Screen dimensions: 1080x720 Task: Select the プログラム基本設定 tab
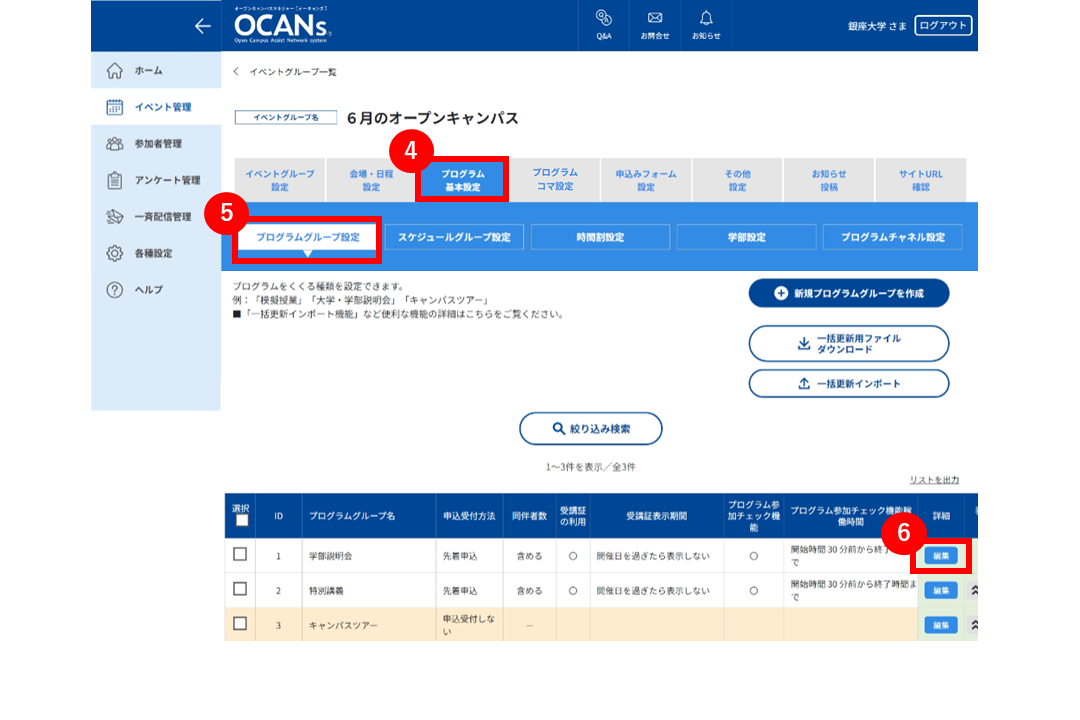(463, 180)
